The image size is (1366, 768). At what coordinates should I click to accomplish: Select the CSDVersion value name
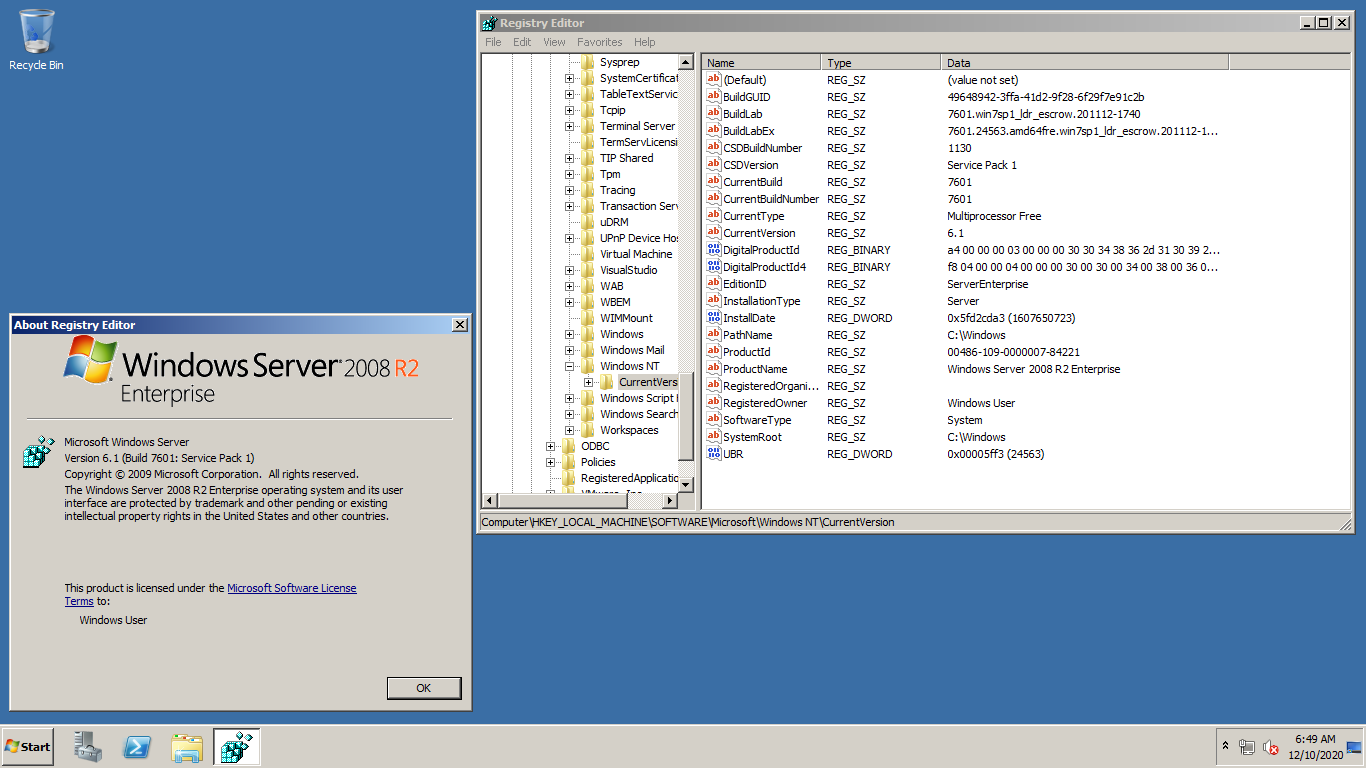click(x=750, y=165)
